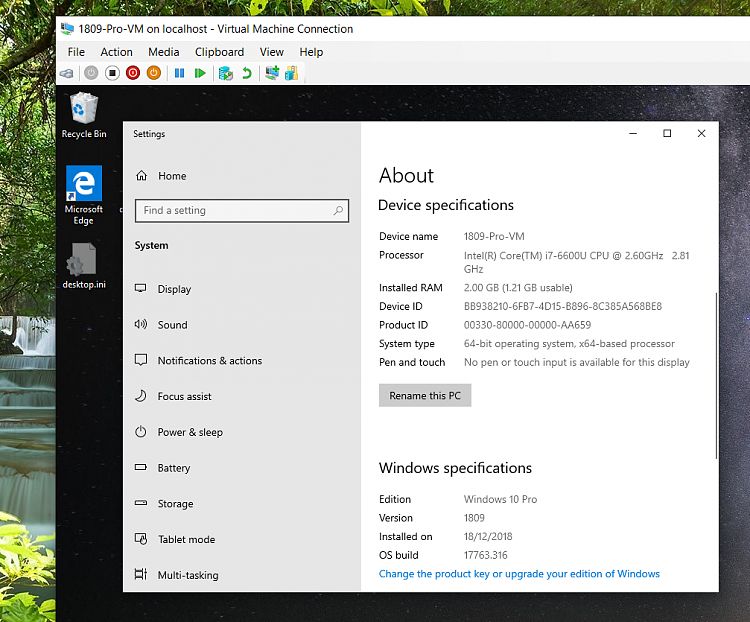Click the Windows specifications heading

[x=455, y=468]
